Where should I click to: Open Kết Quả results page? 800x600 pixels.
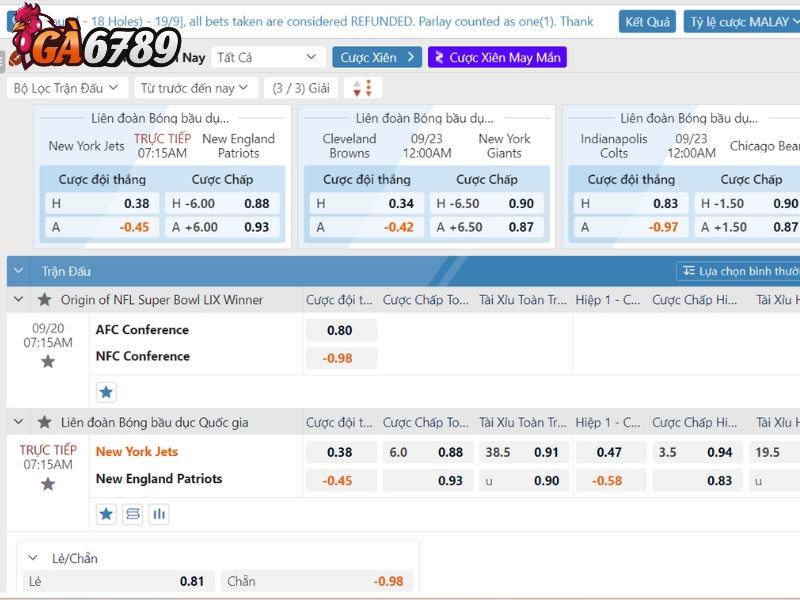click(647, 22)
